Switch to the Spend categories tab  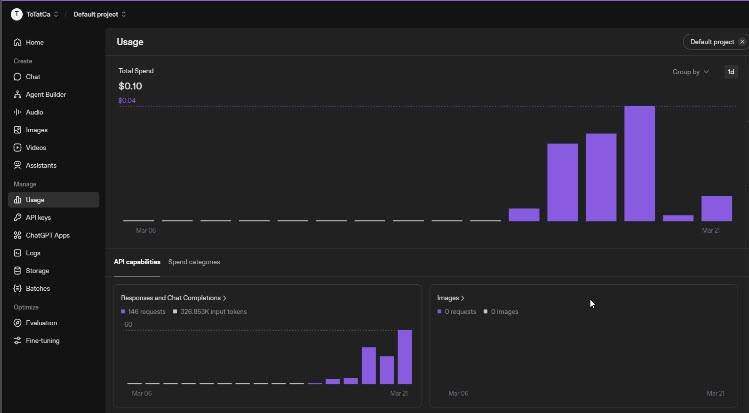coord(194,262)
